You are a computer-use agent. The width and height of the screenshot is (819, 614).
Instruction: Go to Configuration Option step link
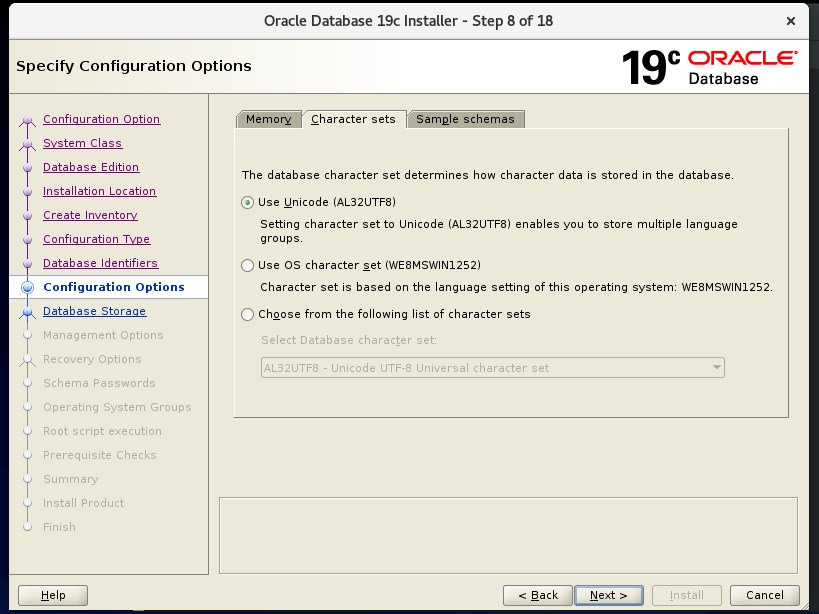coord(101,119)
